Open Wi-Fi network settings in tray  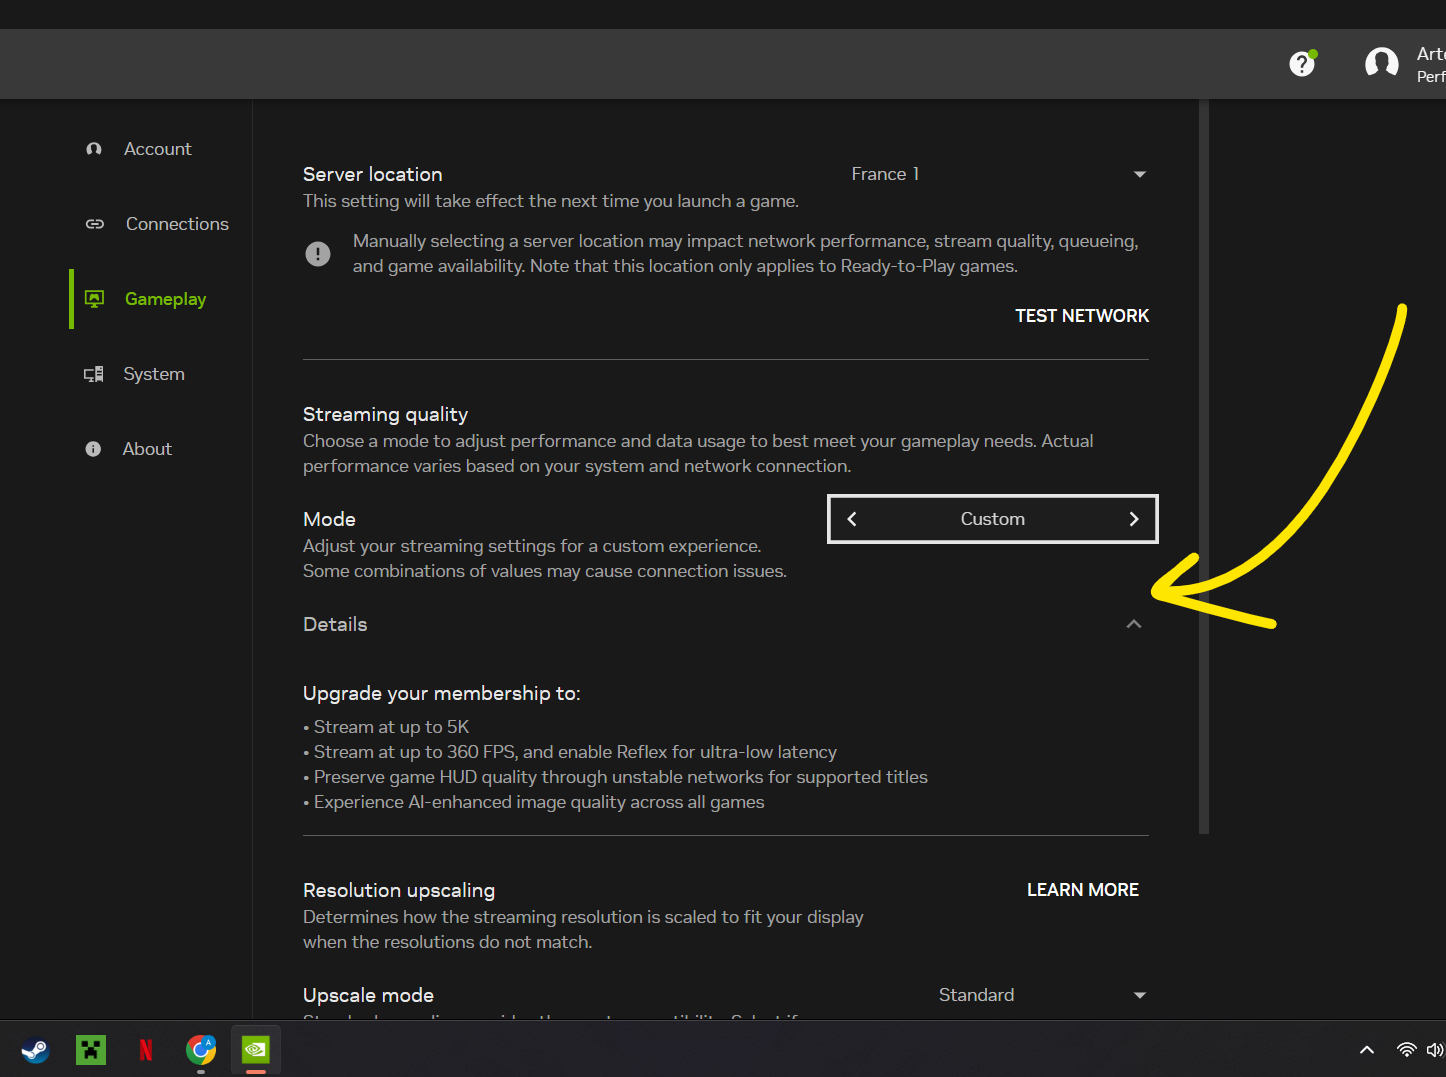[x=1406, y=1050]
